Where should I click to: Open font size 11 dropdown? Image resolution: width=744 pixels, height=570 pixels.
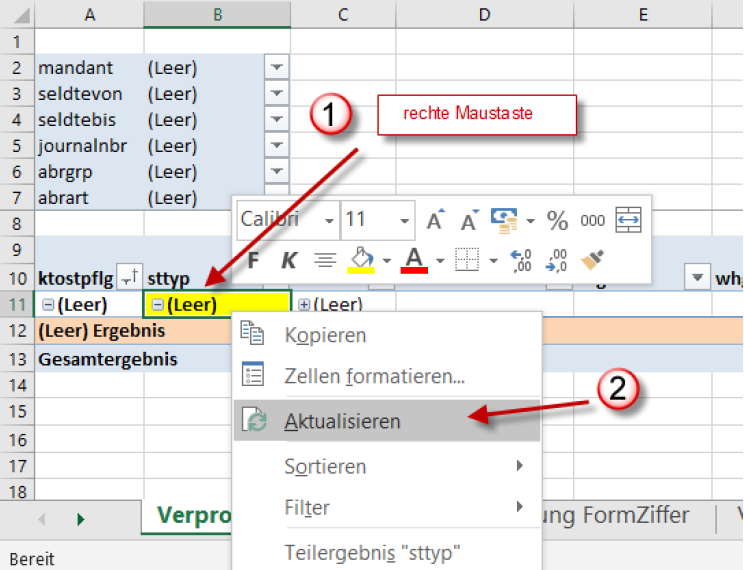pos(405,221)
